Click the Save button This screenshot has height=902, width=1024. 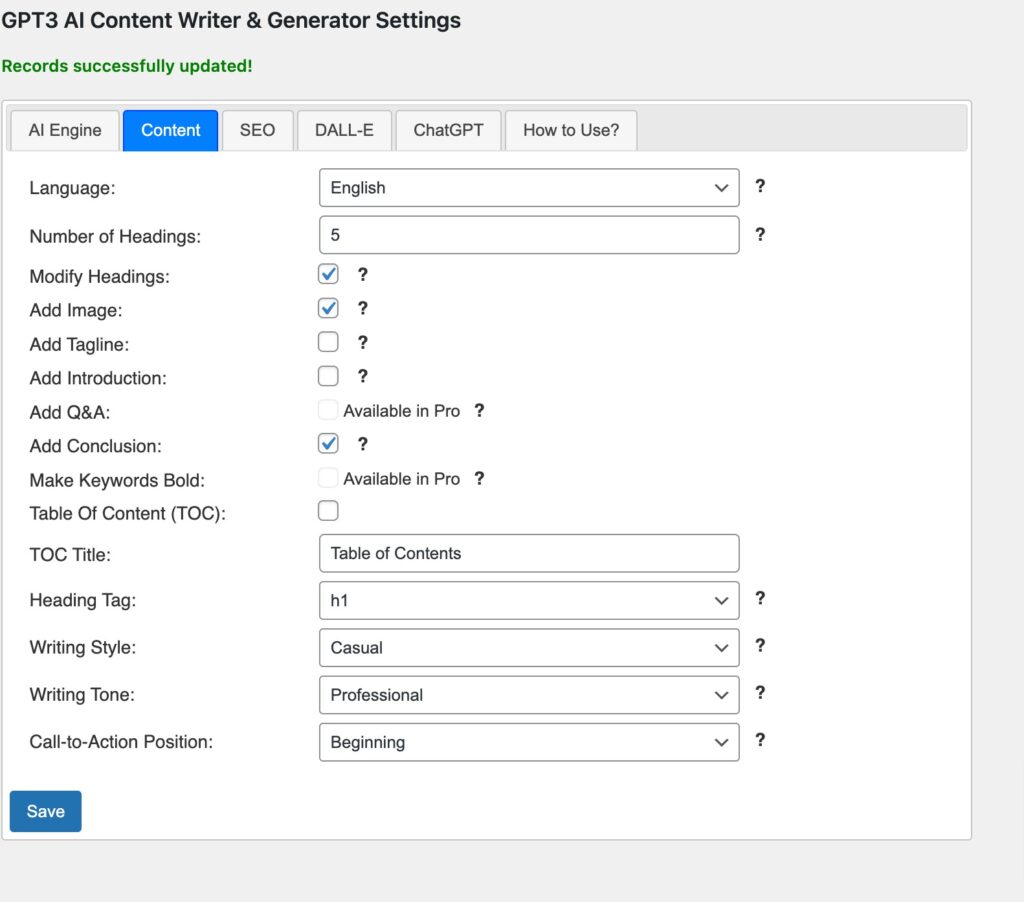point(46,811)
